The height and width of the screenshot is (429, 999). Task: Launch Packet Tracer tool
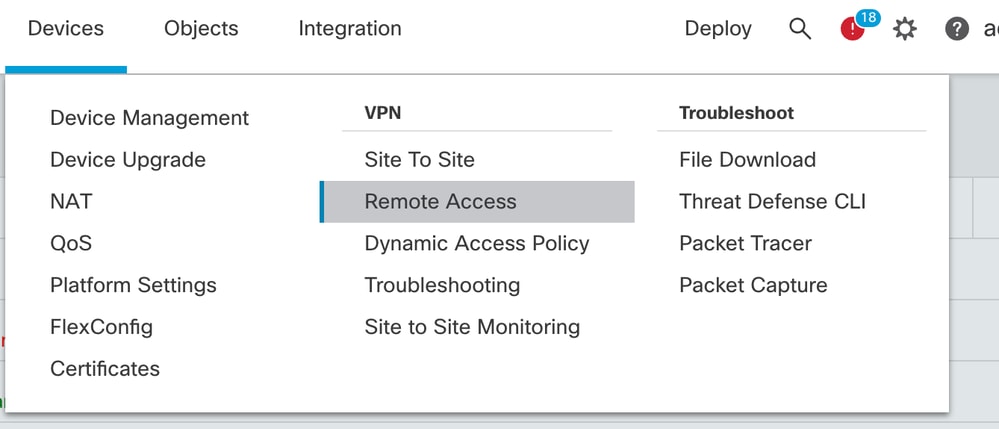point(745,244)
